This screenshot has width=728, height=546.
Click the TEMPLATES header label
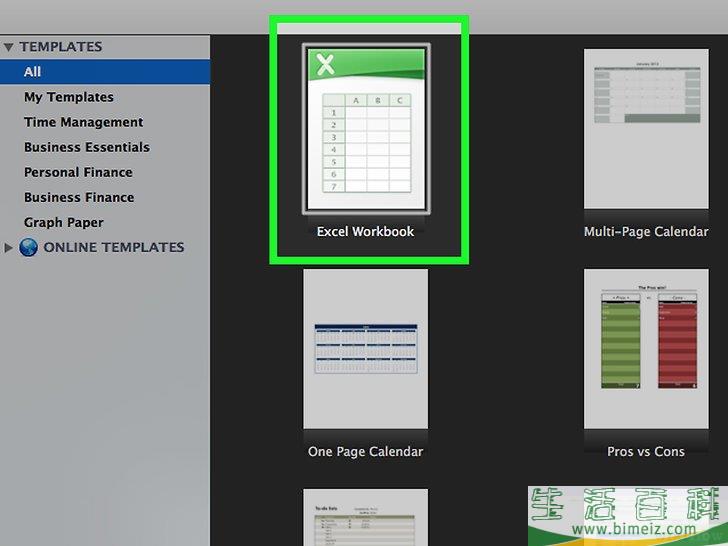coord(61,47)
